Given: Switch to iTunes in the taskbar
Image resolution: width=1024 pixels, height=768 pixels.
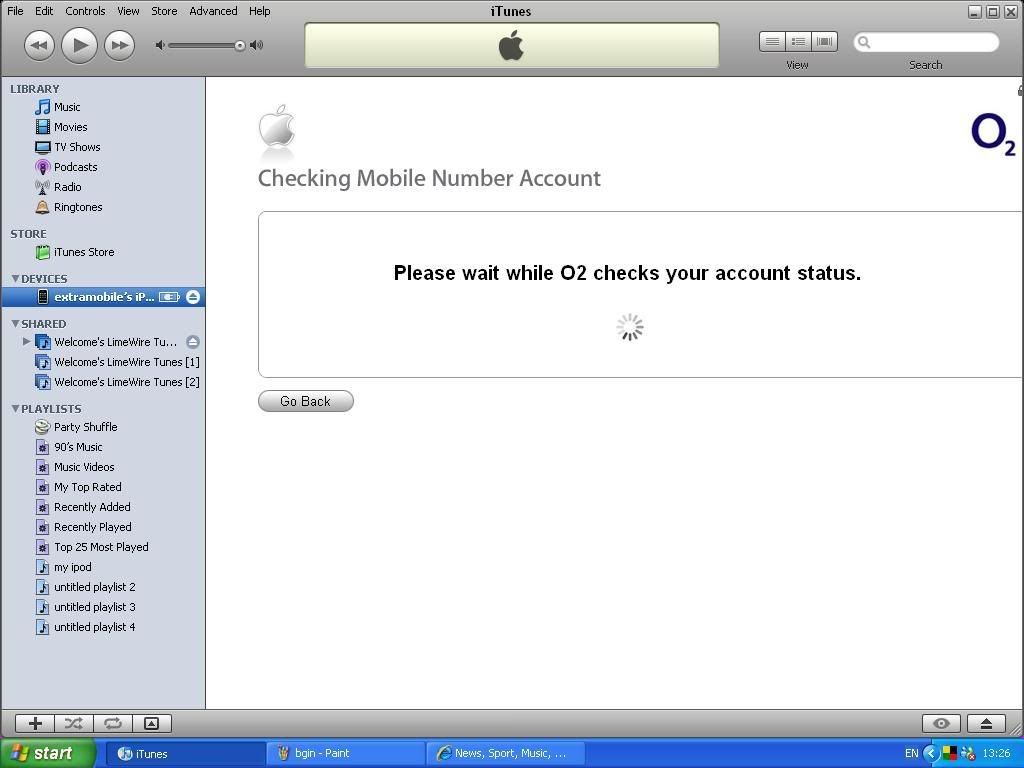Looking at the screenshot, I should tap(184, 754).
